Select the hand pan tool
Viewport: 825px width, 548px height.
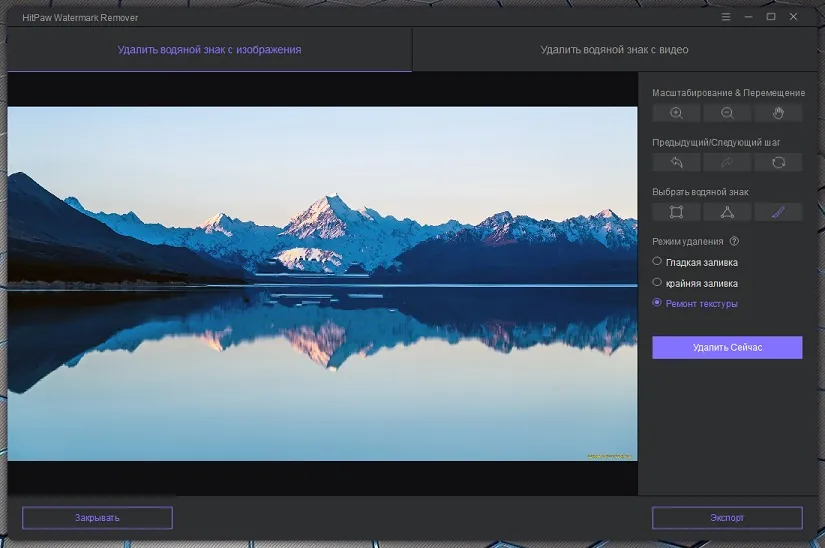coord(778,113)
